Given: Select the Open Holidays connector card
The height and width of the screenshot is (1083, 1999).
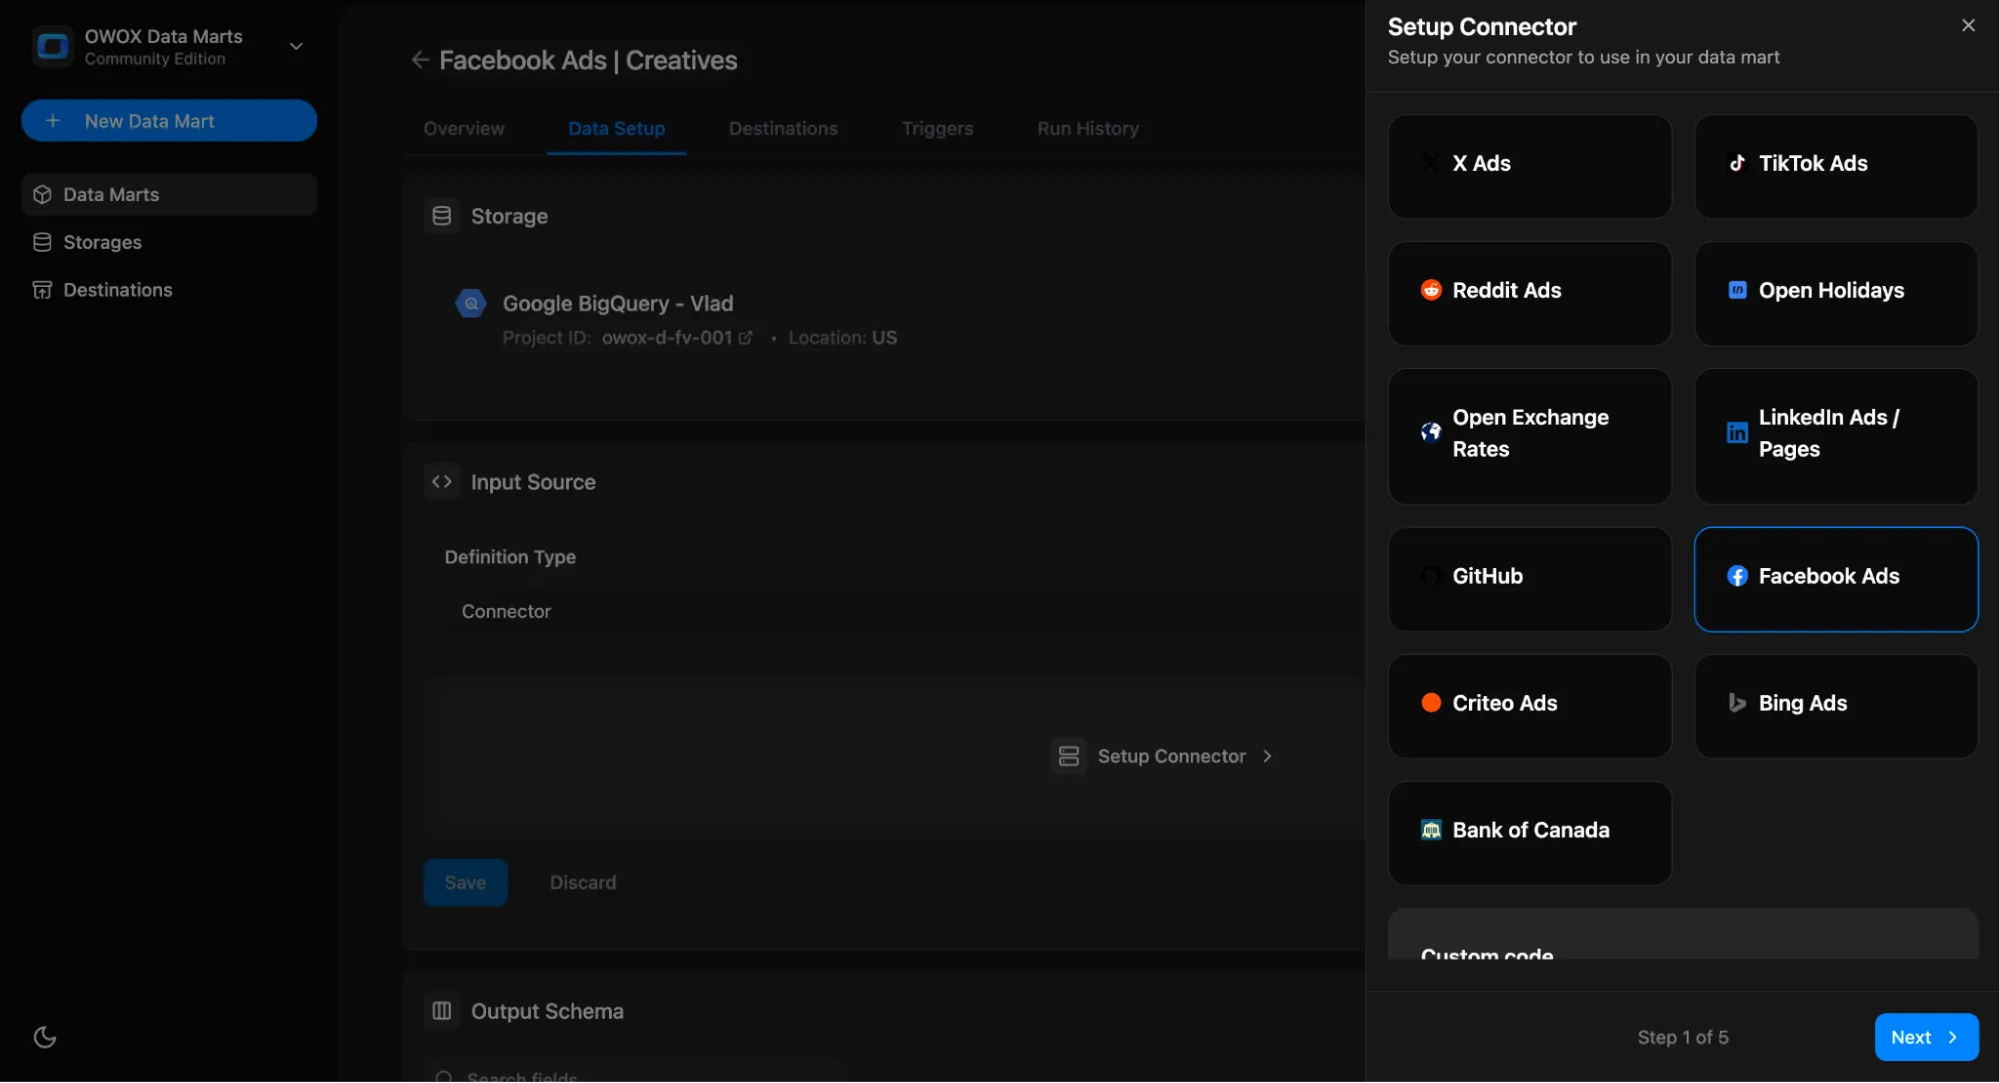Looking at the screenshot, I should coord(1836,293).
